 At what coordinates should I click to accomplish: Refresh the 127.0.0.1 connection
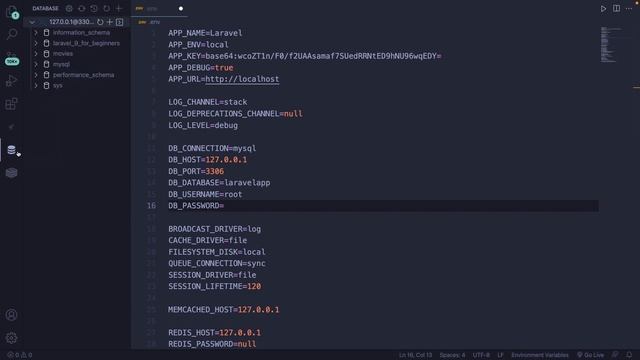pyautogui.click(x=100, y=22)
